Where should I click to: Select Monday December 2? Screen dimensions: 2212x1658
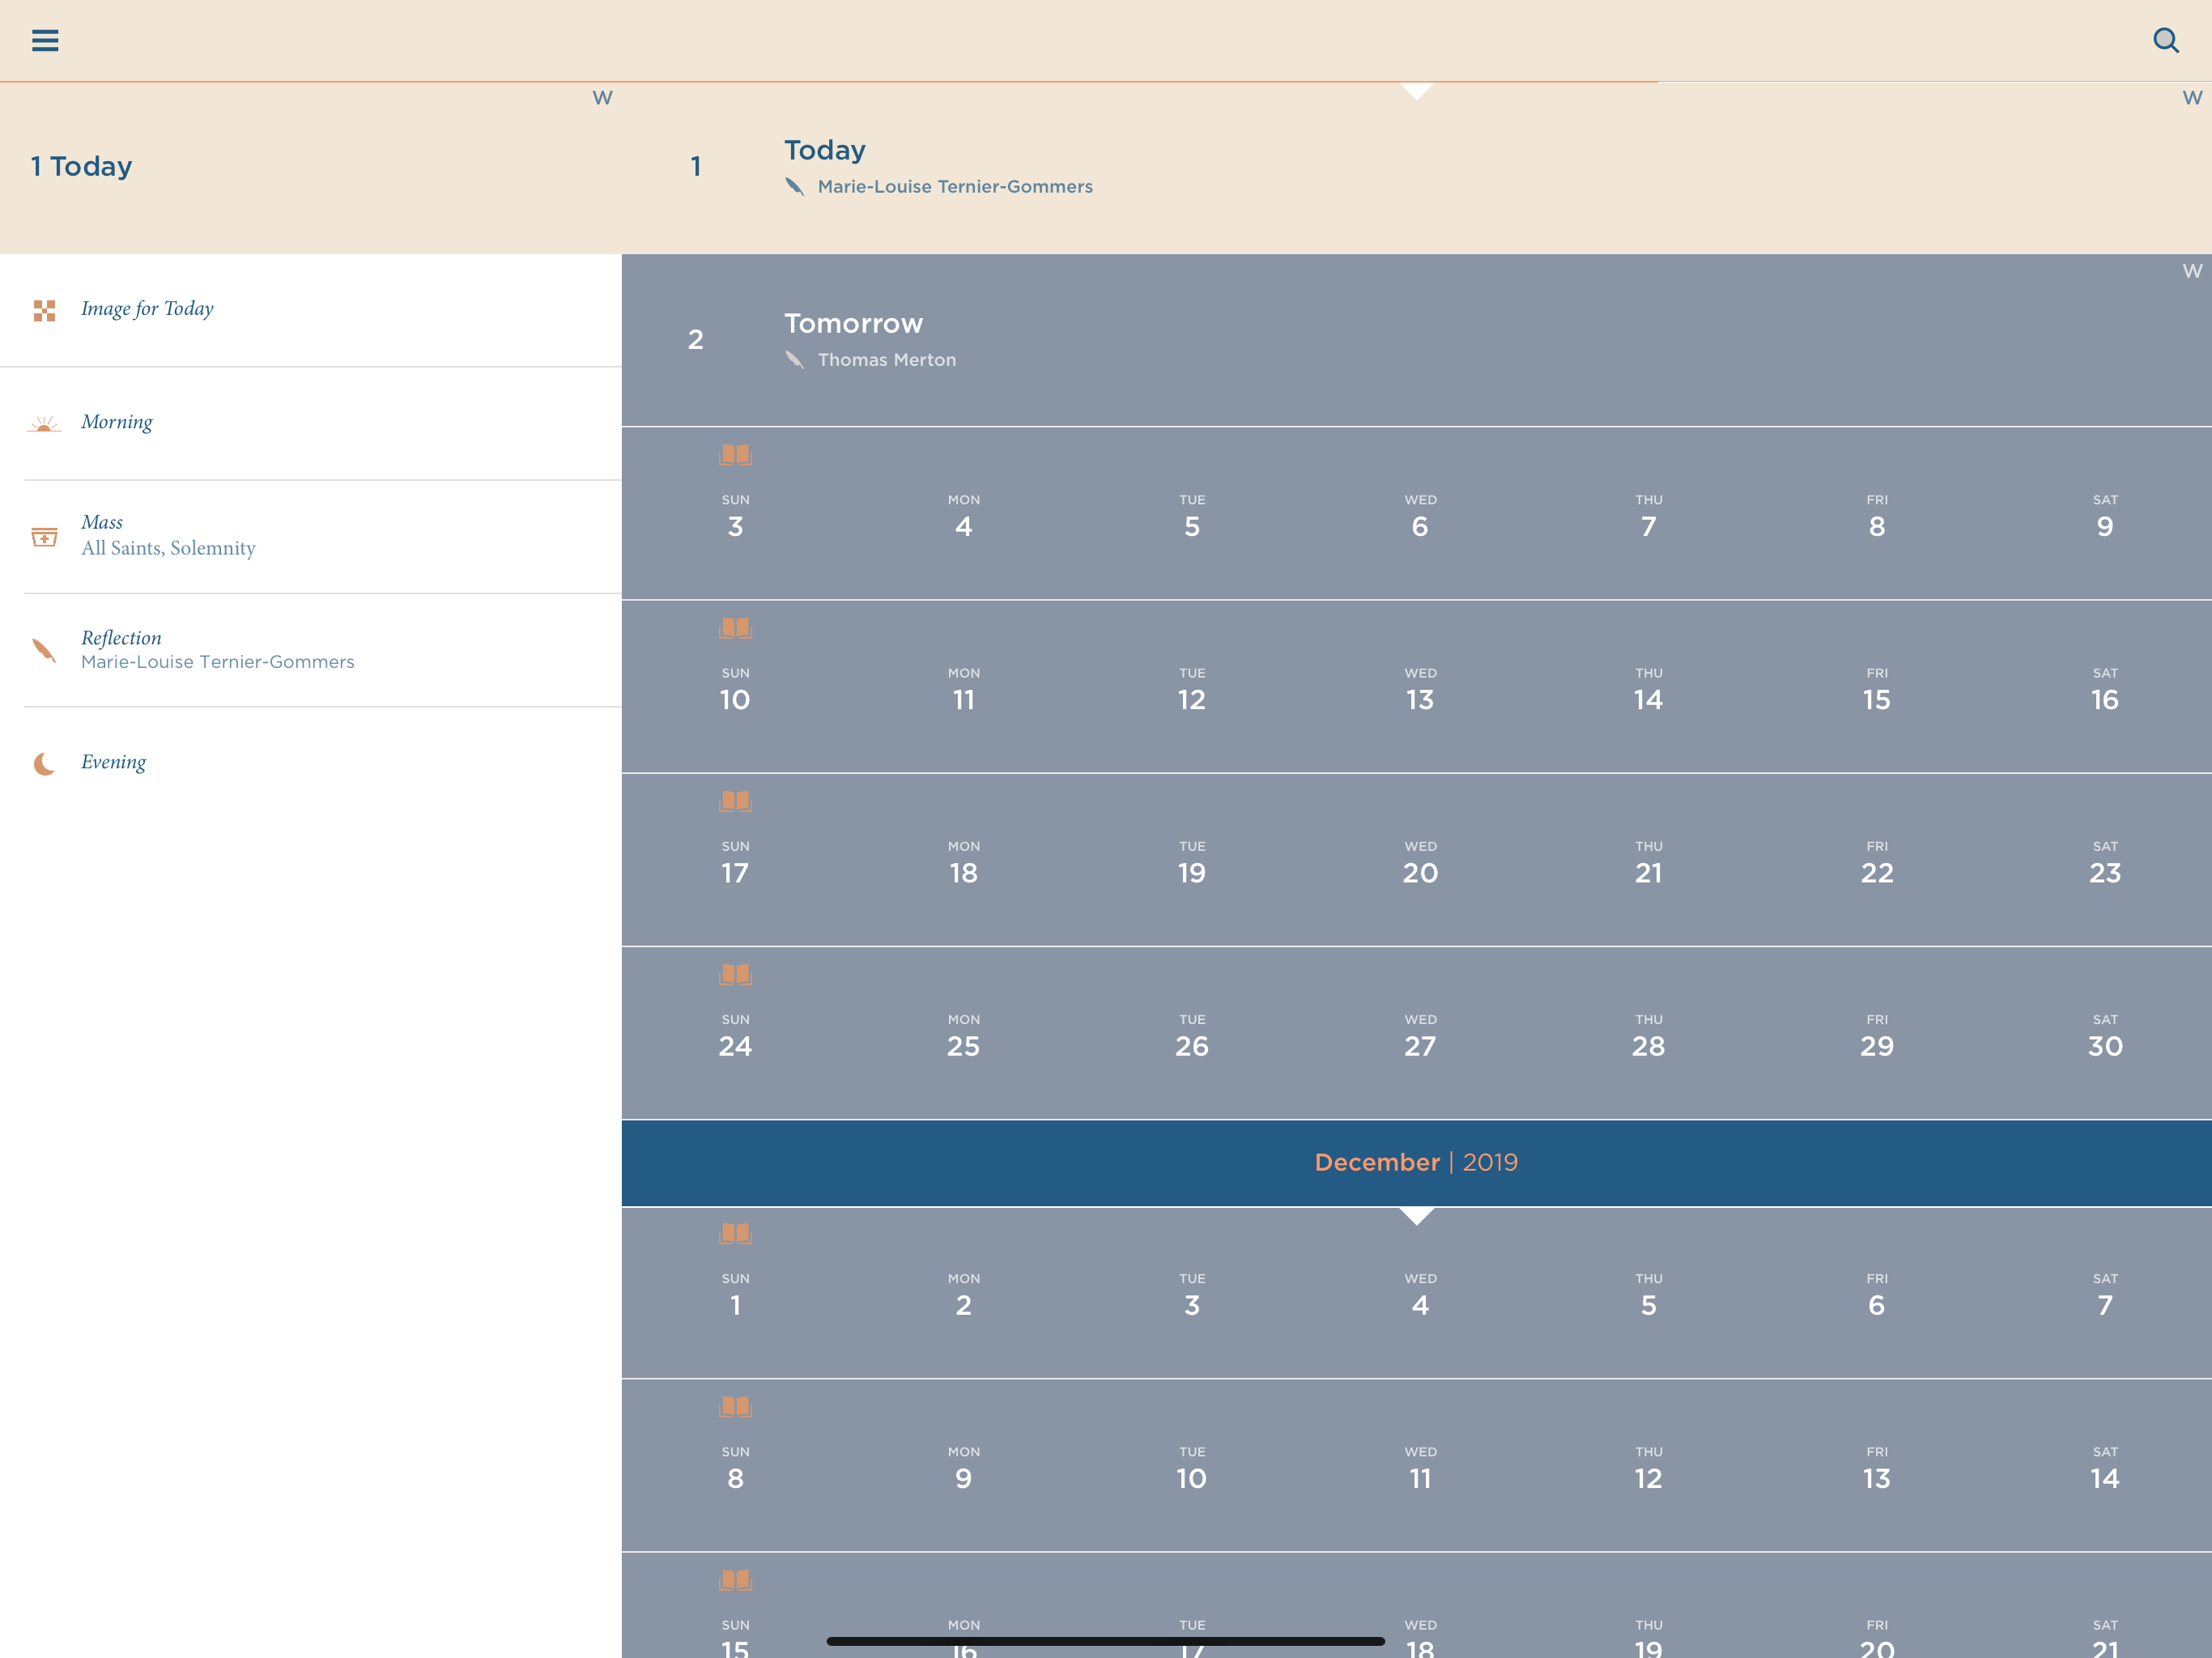tap(963, 1294)
